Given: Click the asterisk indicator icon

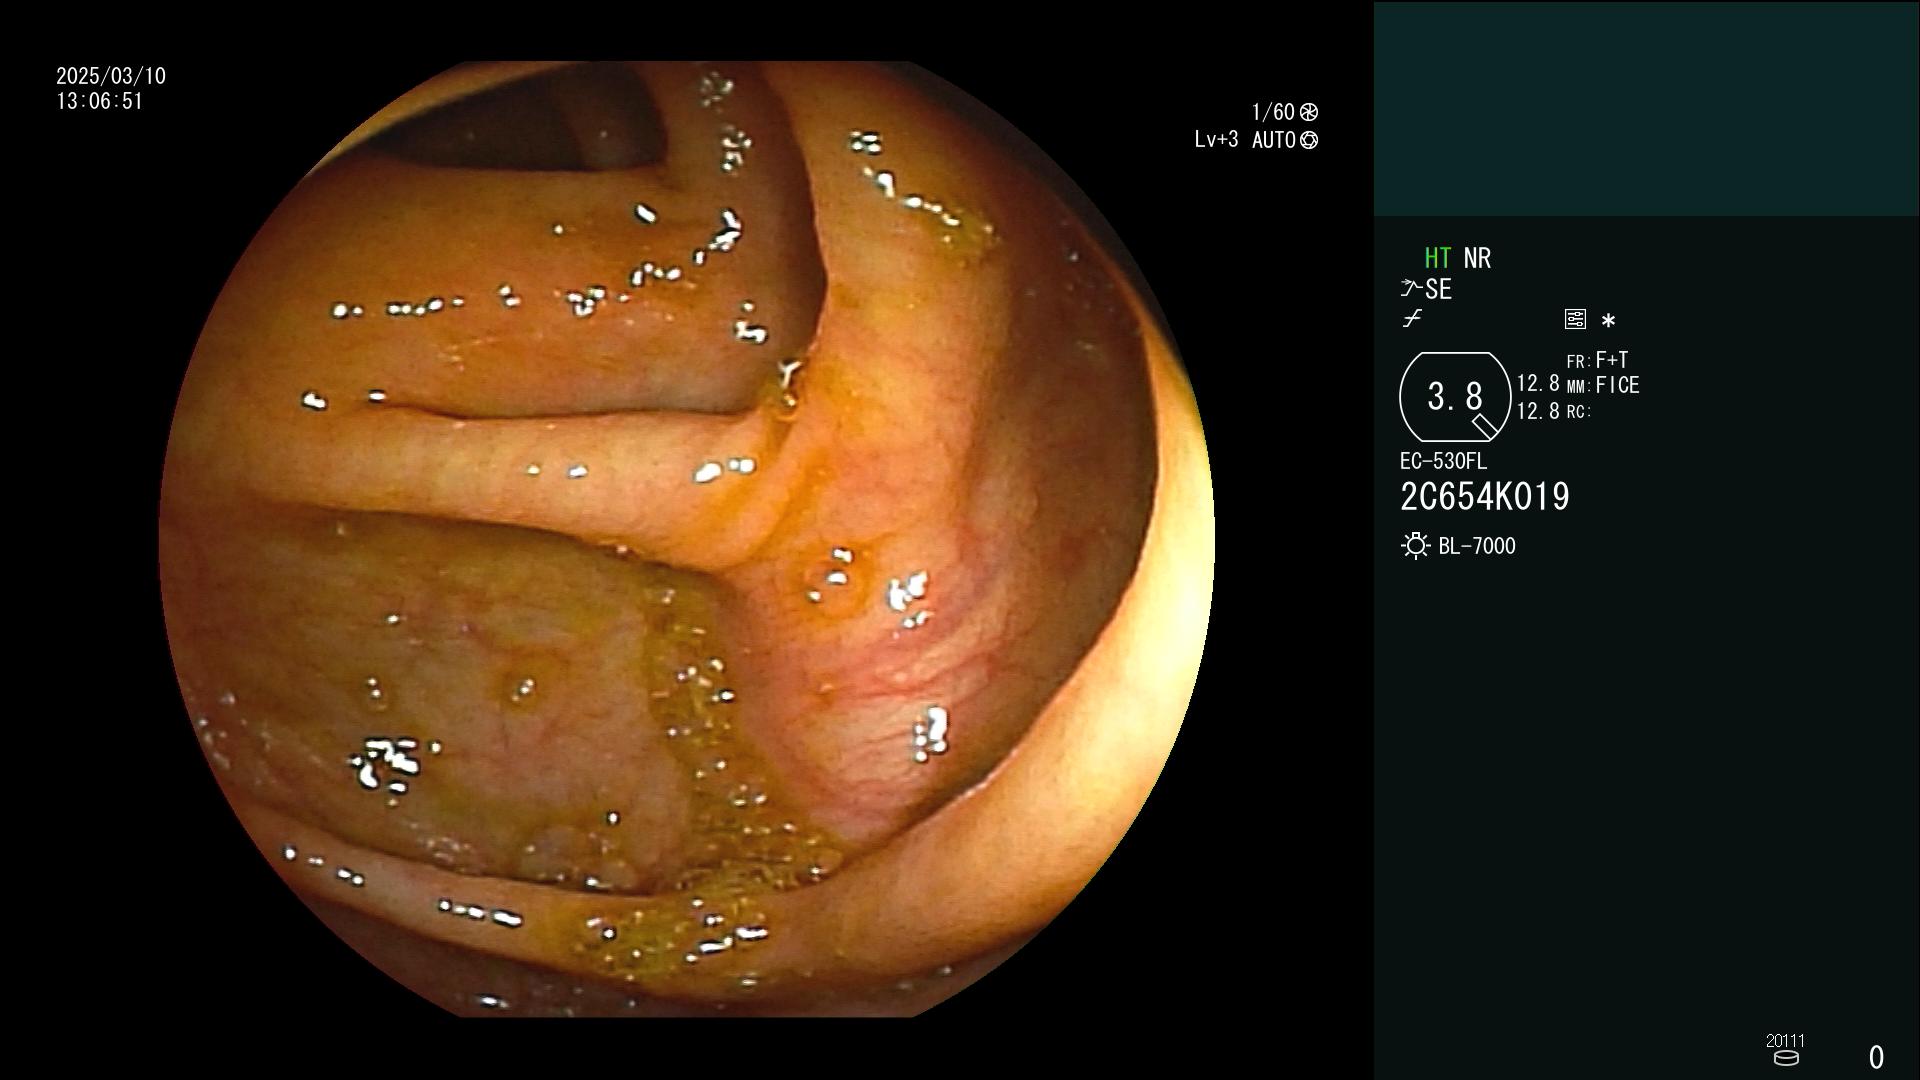Looking at the screenshot, I should 1608,321.
